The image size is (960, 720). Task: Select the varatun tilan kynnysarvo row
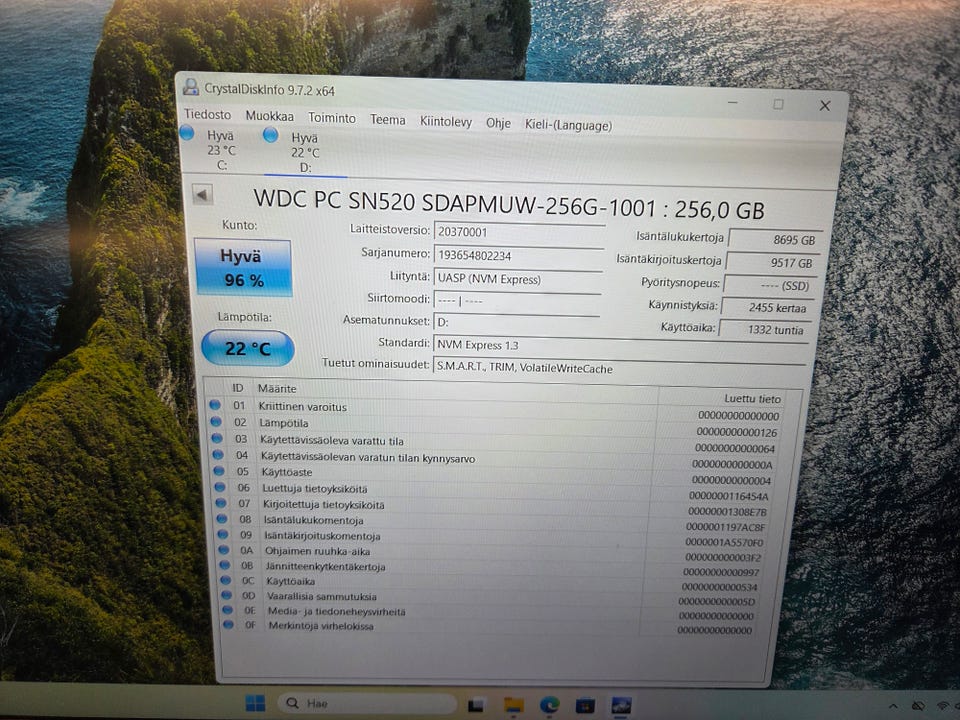pyautogui.click(x=495, y=460)
